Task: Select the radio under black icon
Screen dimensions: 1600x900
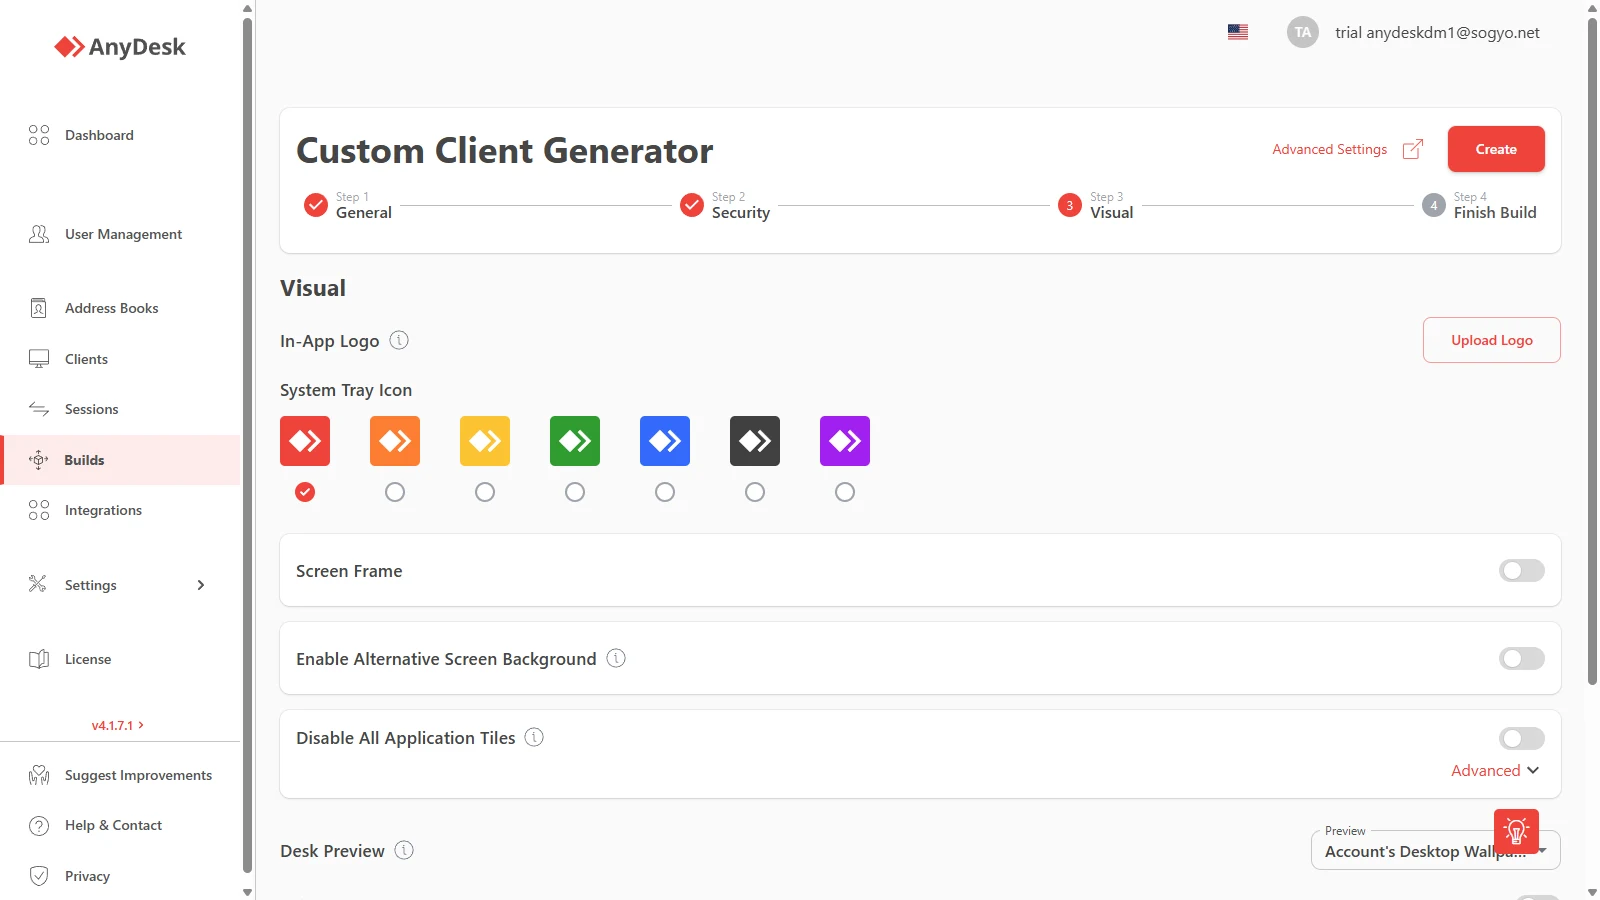Action: tap(755, 492)
